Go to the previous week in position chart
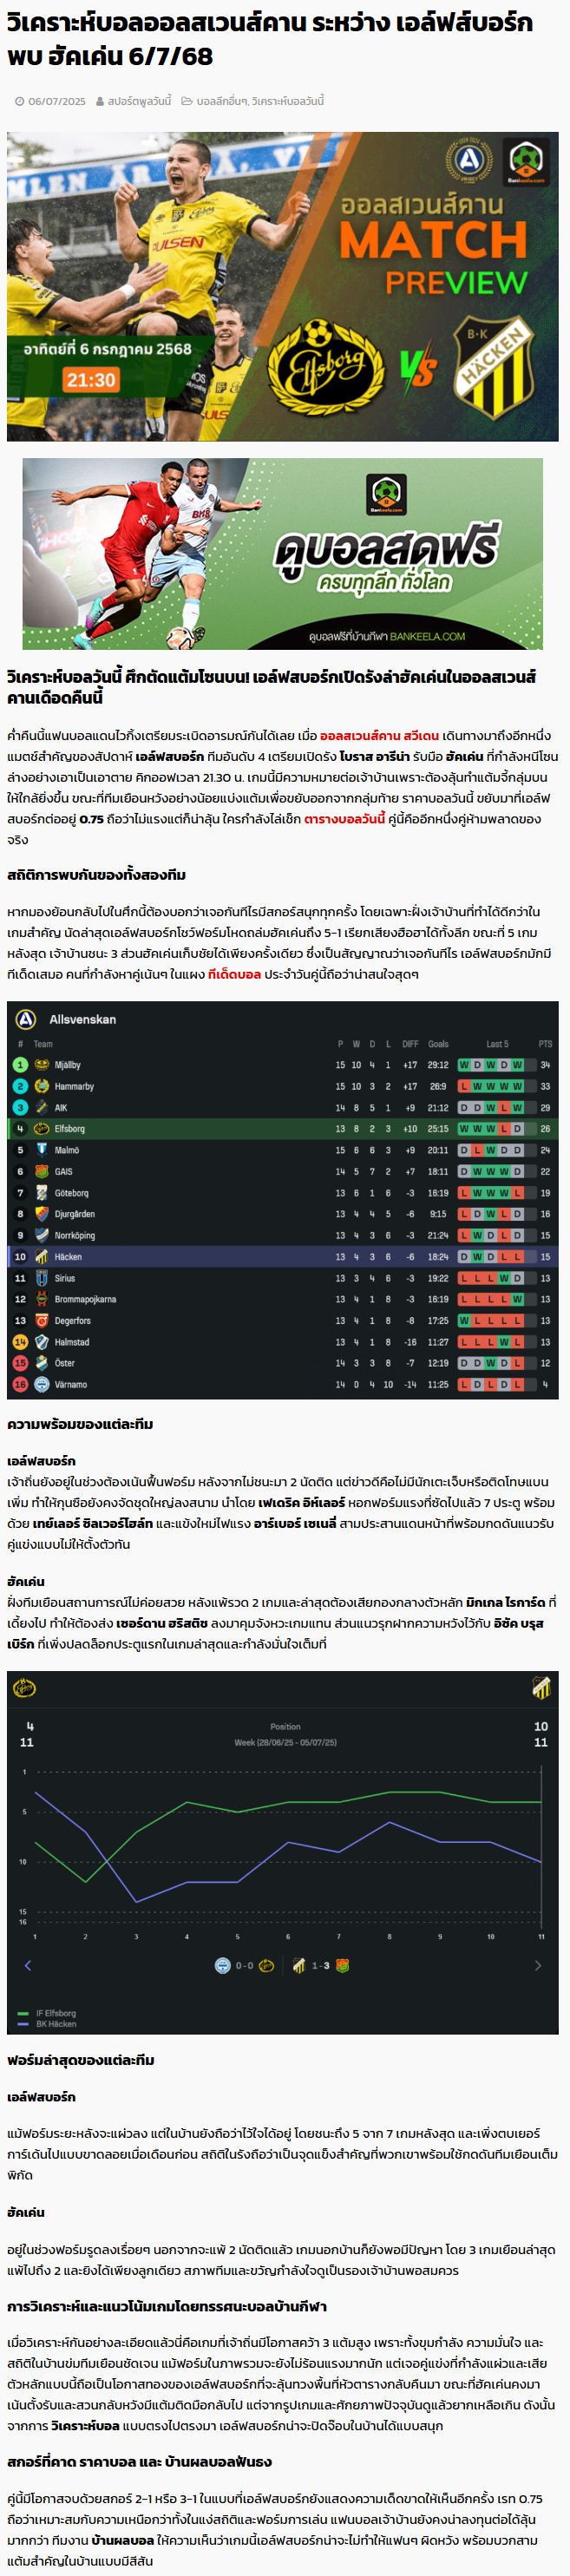Image resolution: width=570 pixels, height=2576 pixels. coord(27,1965)
